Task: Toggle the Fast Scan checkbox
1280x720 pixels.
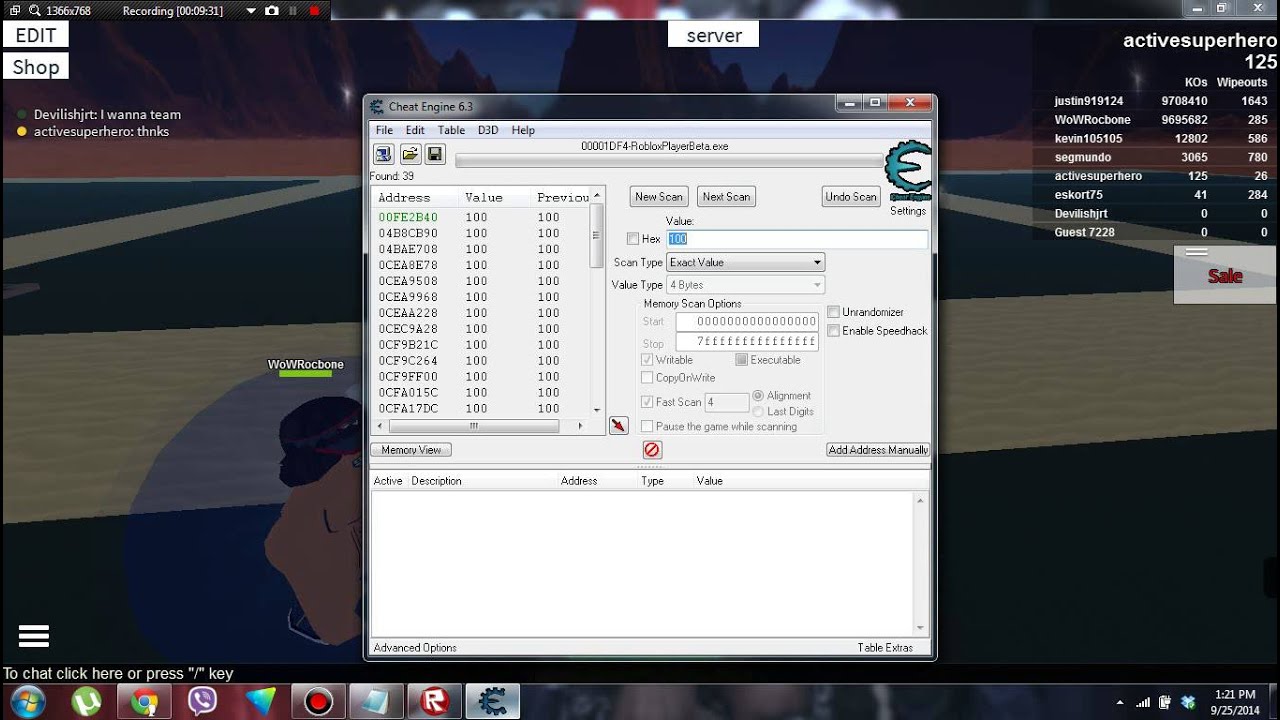Action: click(x=647, y=402)
